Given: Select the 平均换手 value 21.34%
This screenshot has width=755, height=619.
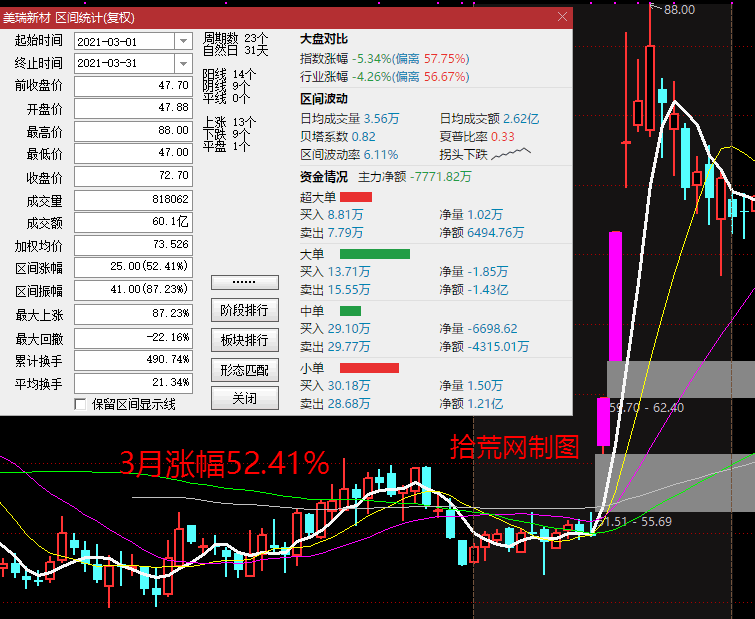Looking at the screenshot, I should tap(133, 383).
